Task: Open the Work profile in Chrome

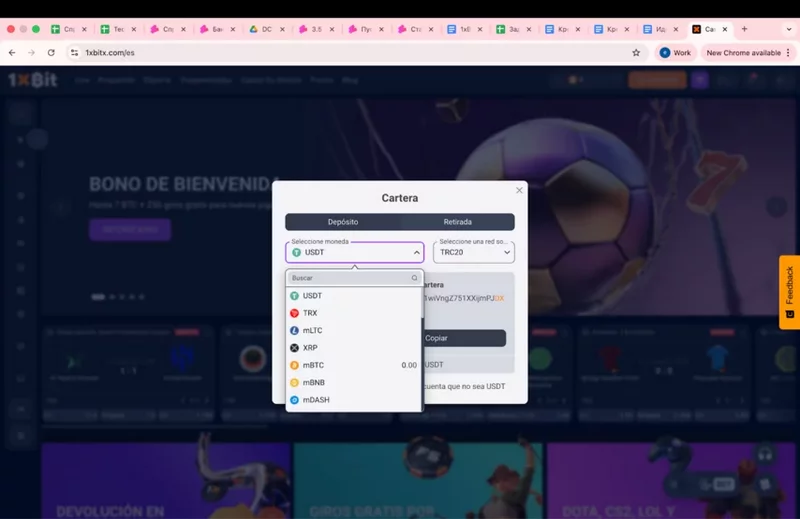Action: (x=676, y=52)
